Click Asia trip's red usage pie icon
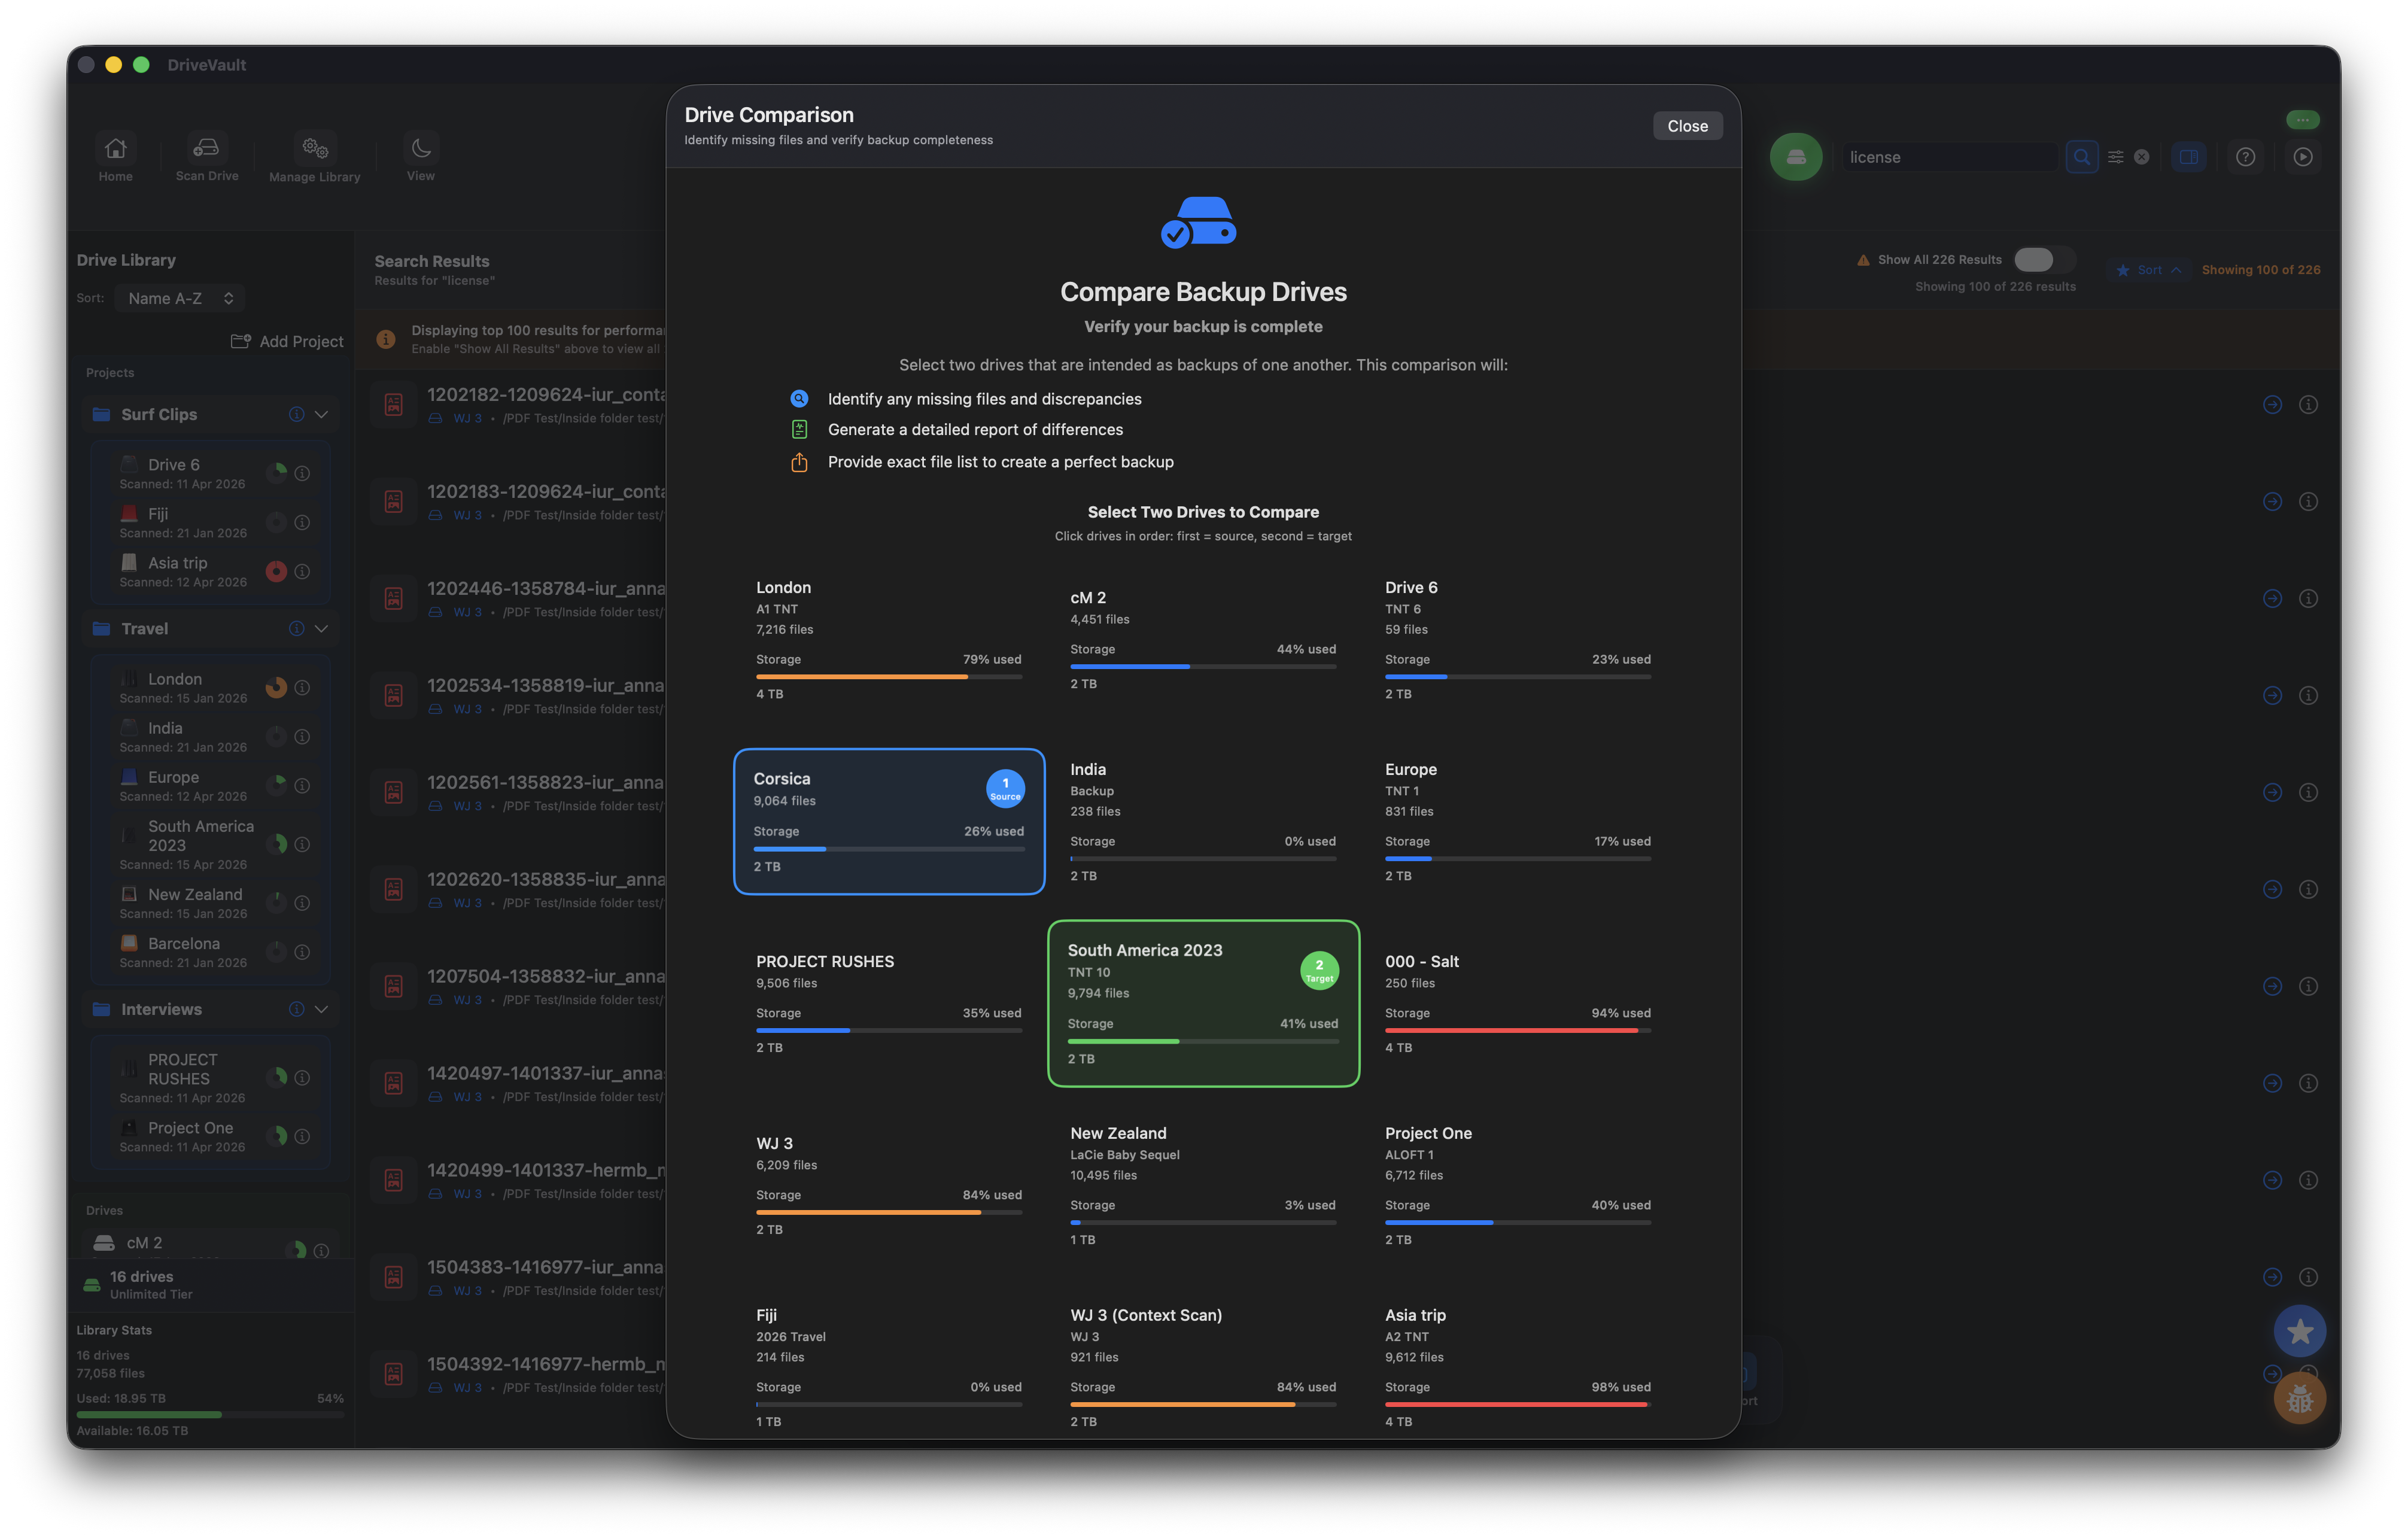The width and height of the screenshot is (2408, 1538). pos(276,571)
